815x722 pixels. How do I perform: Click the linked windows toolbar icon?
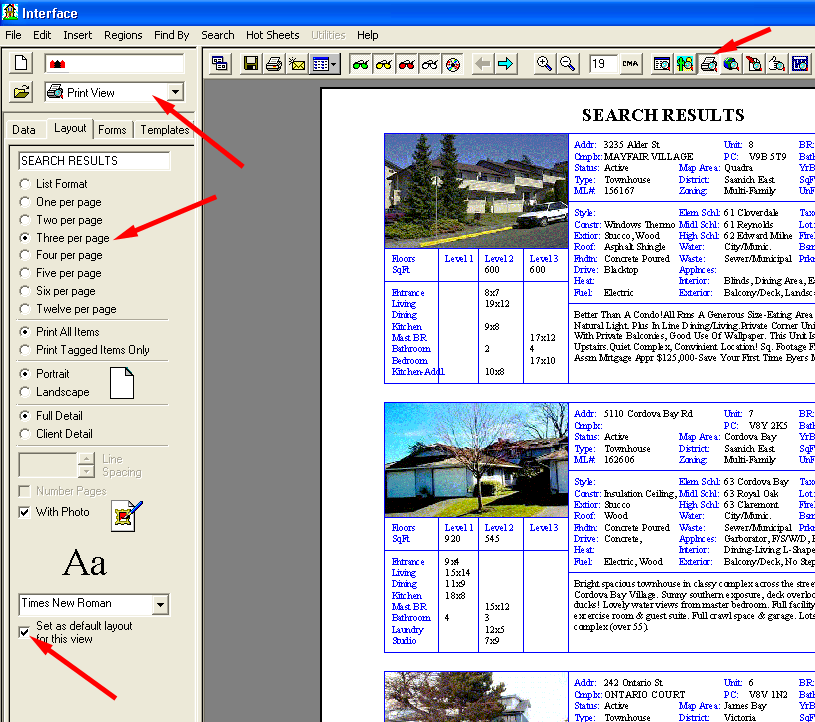tap(220, 64)
